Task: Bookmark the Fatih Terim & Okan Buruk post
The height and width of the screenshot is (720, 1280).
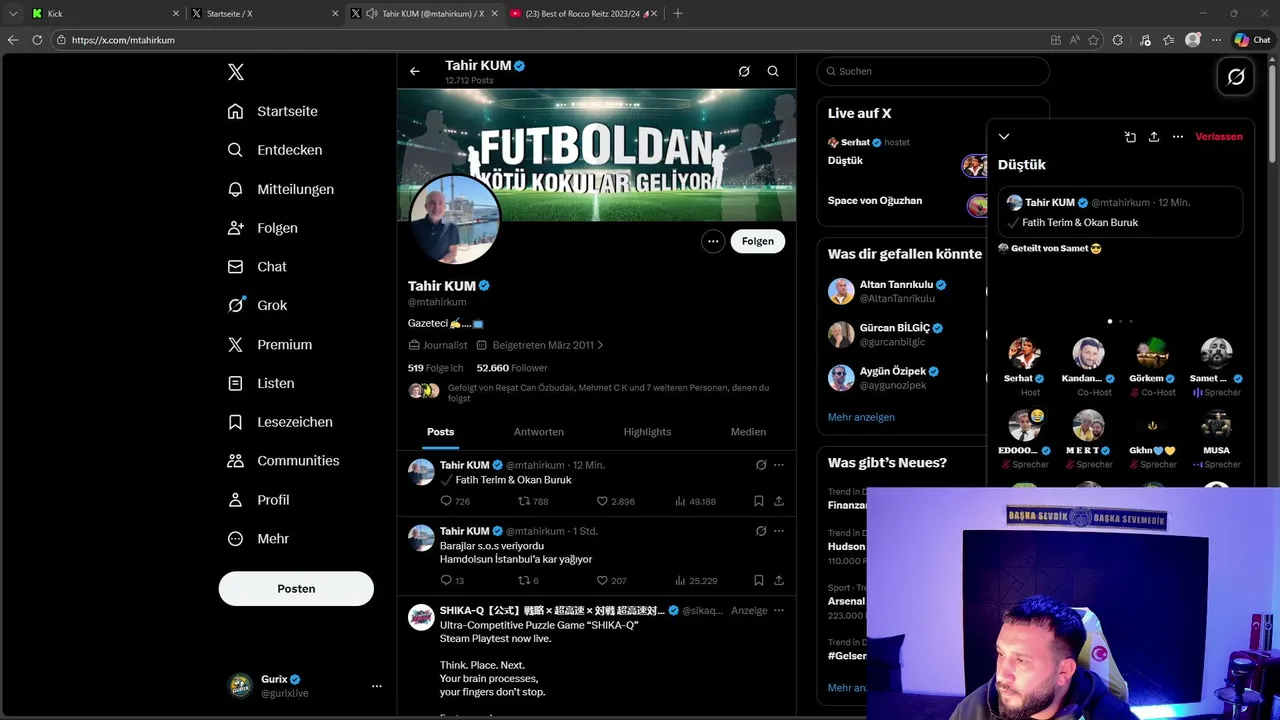Action: pyautogui.click(x=758, y=501)
